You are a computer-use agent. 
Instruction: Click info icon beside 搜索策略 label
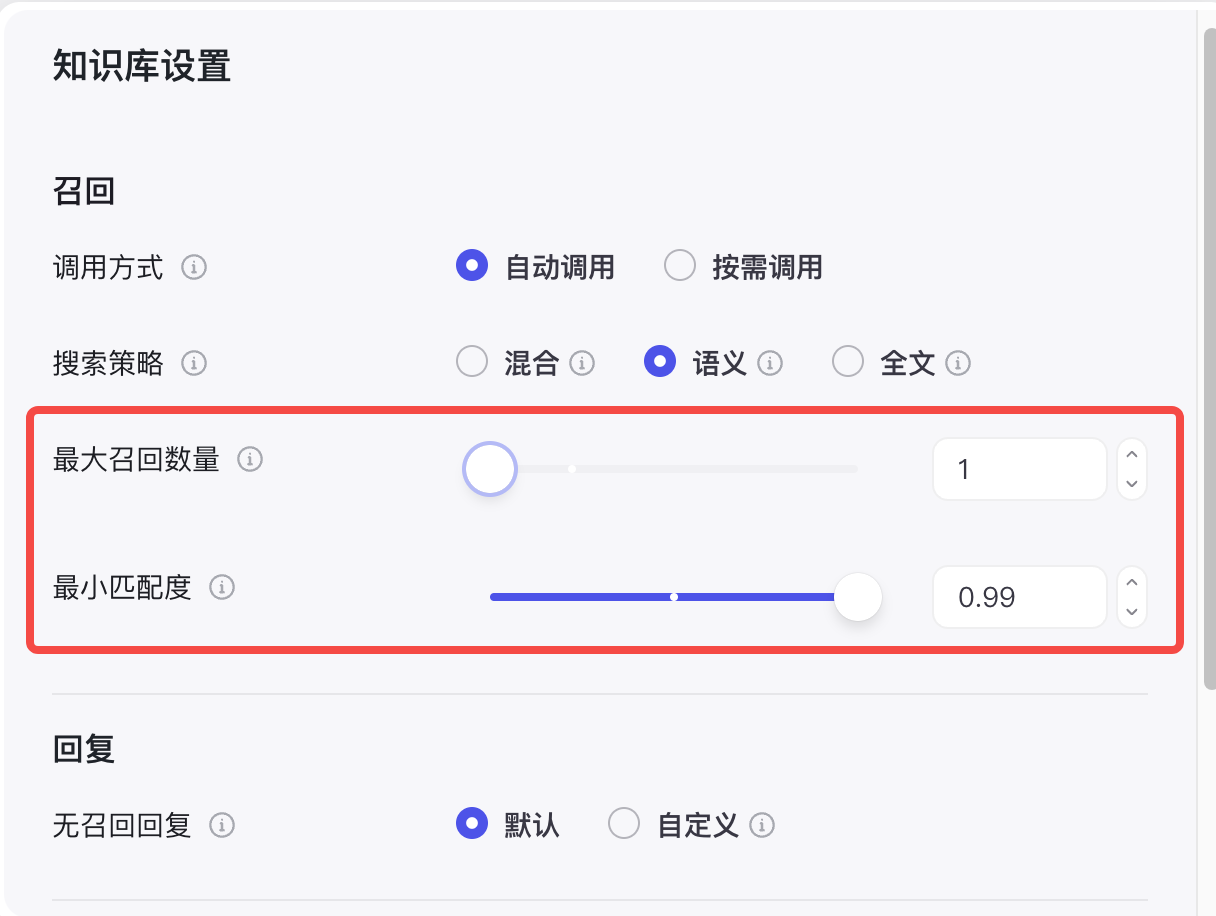194,363
